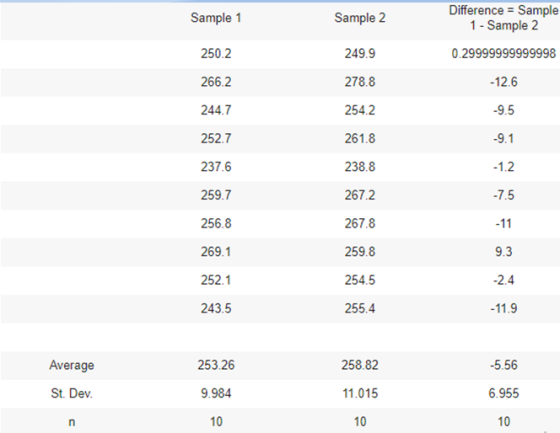Click Sample 1 value 252.1
The height and width of the screenshot is (433, 560).
pyautogui.click(x=216, y=280)
